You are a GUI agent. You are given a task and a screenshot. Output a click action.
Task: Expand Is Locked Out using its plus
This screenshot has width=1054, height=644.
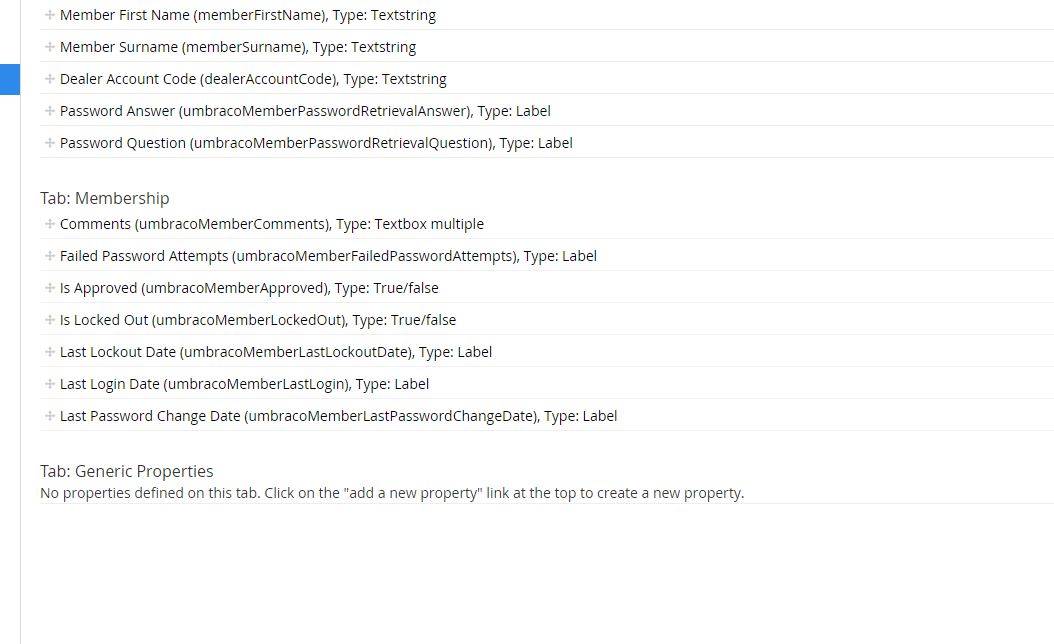[x=49, y=320]
